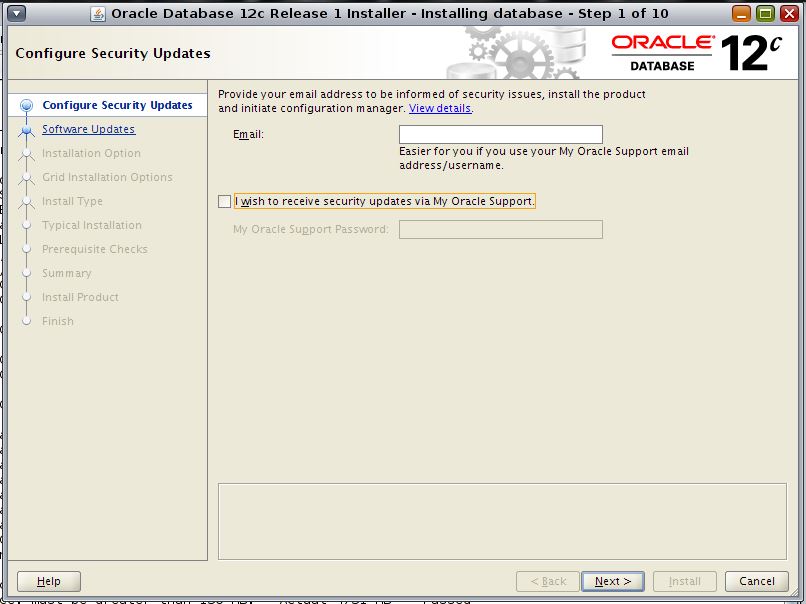The height and width of the screenshot is (604, 806).
Task: Click the Grid Installation Options step label
Action: 107,177
